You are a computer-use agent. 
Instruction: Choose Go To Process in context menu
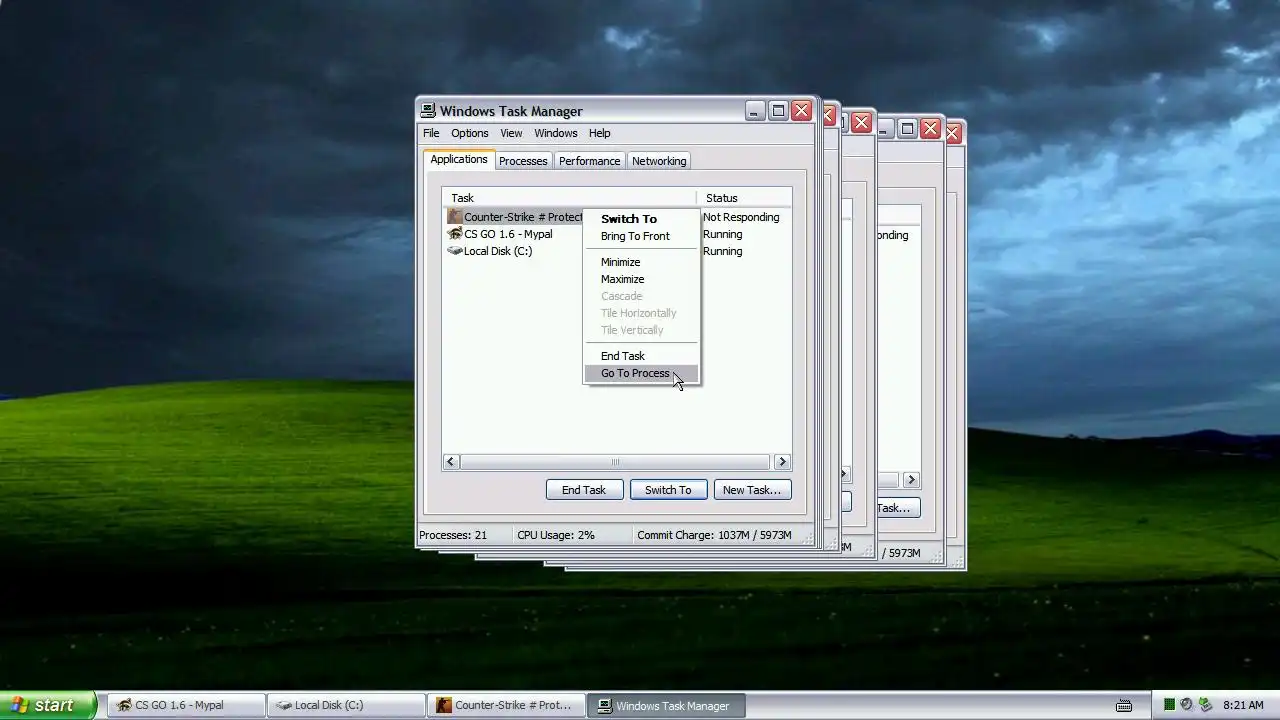(x=641, y=373)
